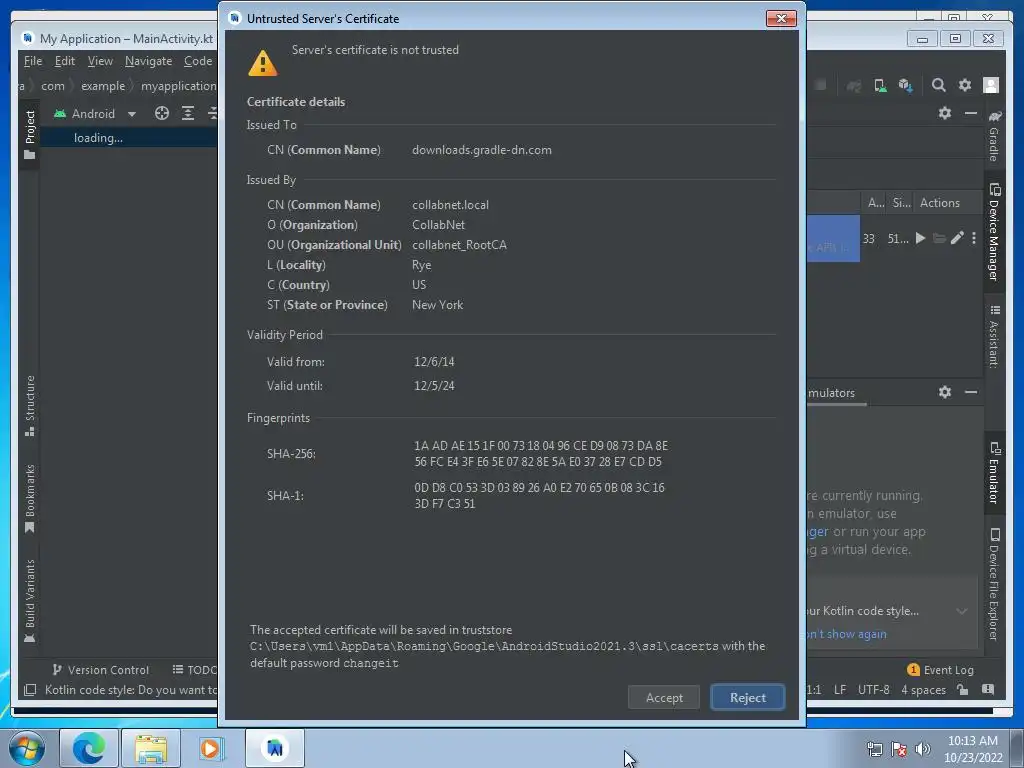
Task: Change the UTF-8 file encoding
Action: 873,690
